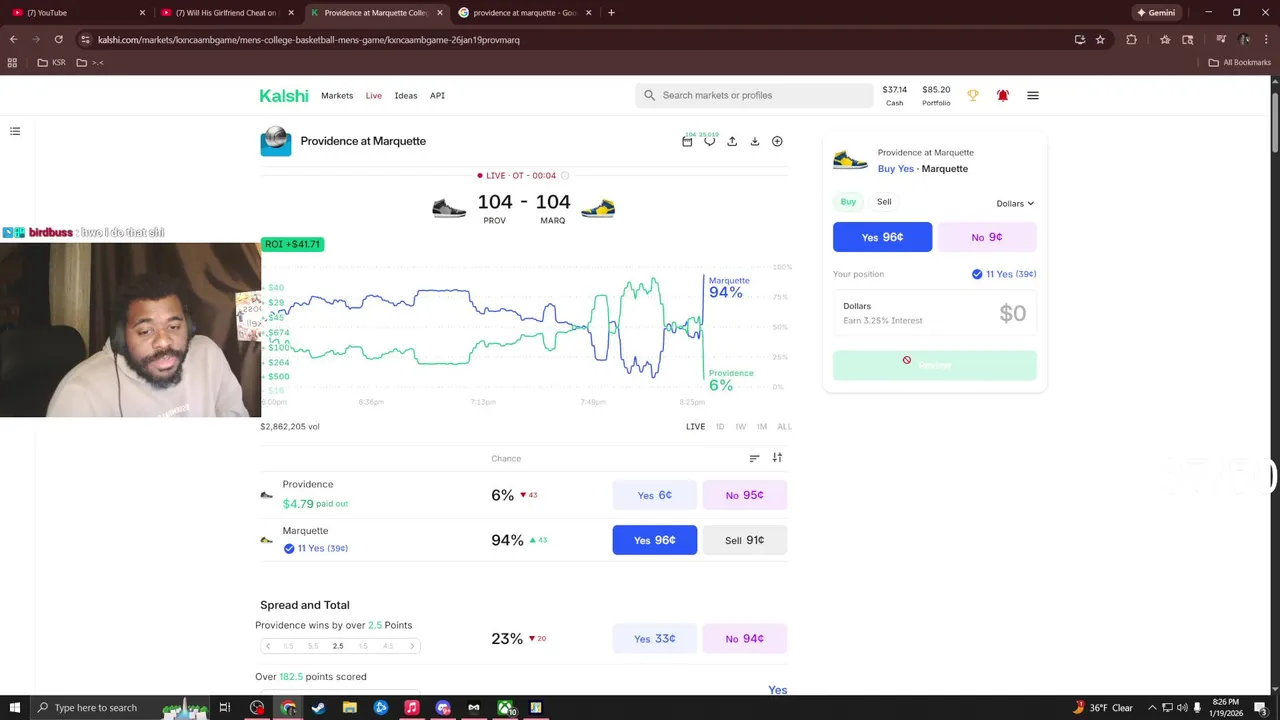
Task: Open the KSR bookmarks folder
Action: point(52,63)
